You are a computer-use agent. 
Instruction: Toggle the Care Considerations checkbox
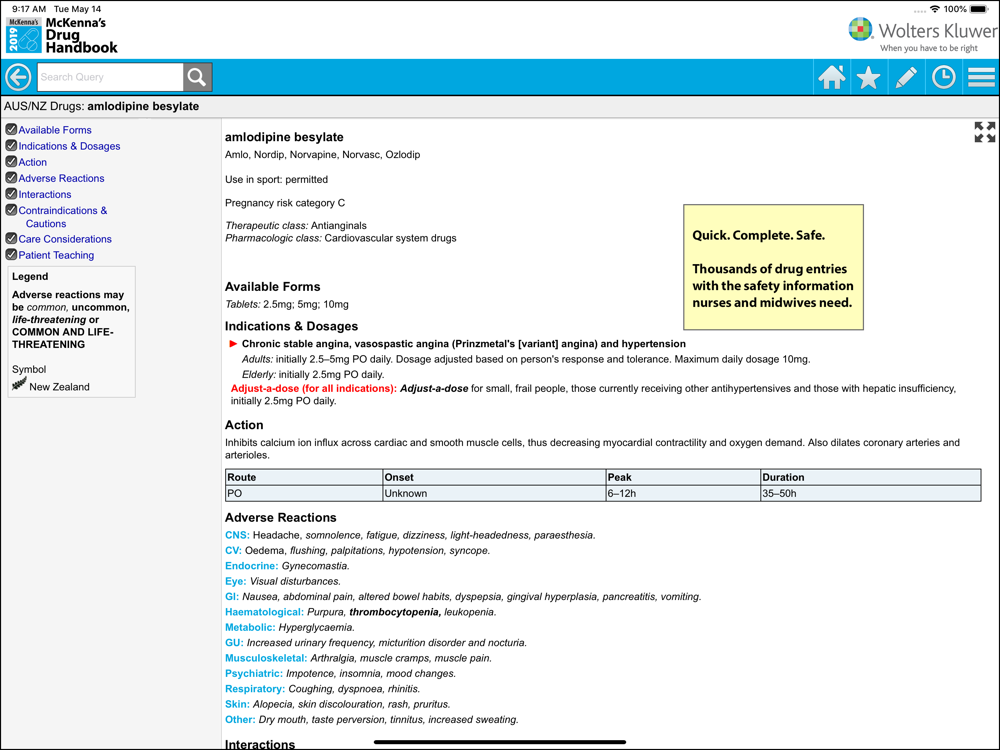point(11,238)
